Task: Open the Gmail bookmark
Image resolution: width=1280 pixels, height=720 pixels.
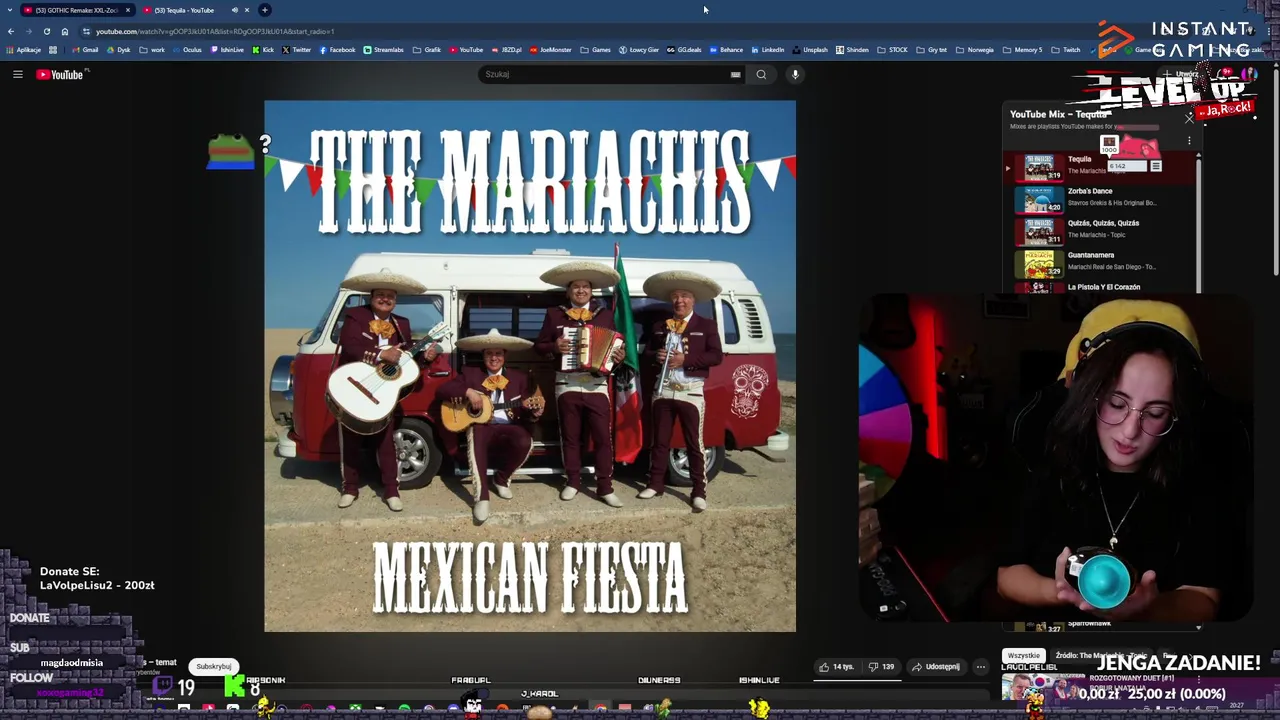Action: click(x=85, y=50)
